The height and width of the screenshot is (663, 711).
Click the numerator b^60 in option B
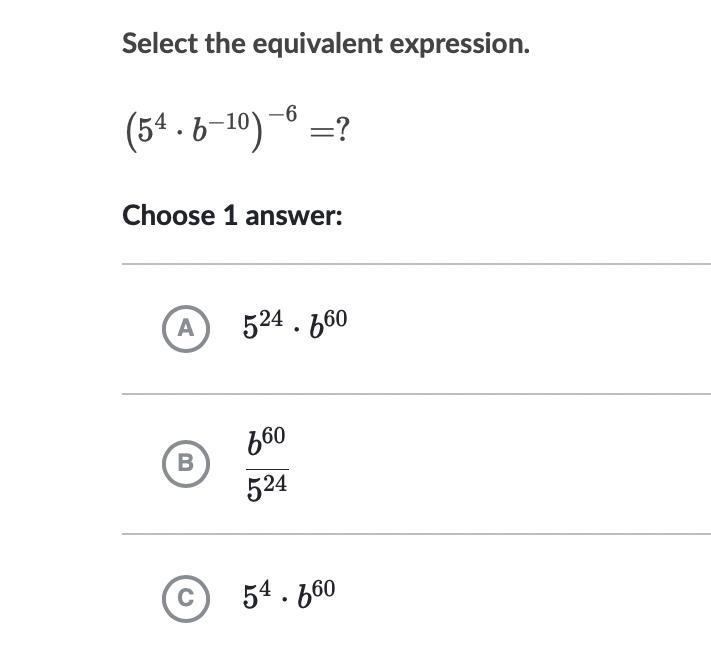coord(266,442)
